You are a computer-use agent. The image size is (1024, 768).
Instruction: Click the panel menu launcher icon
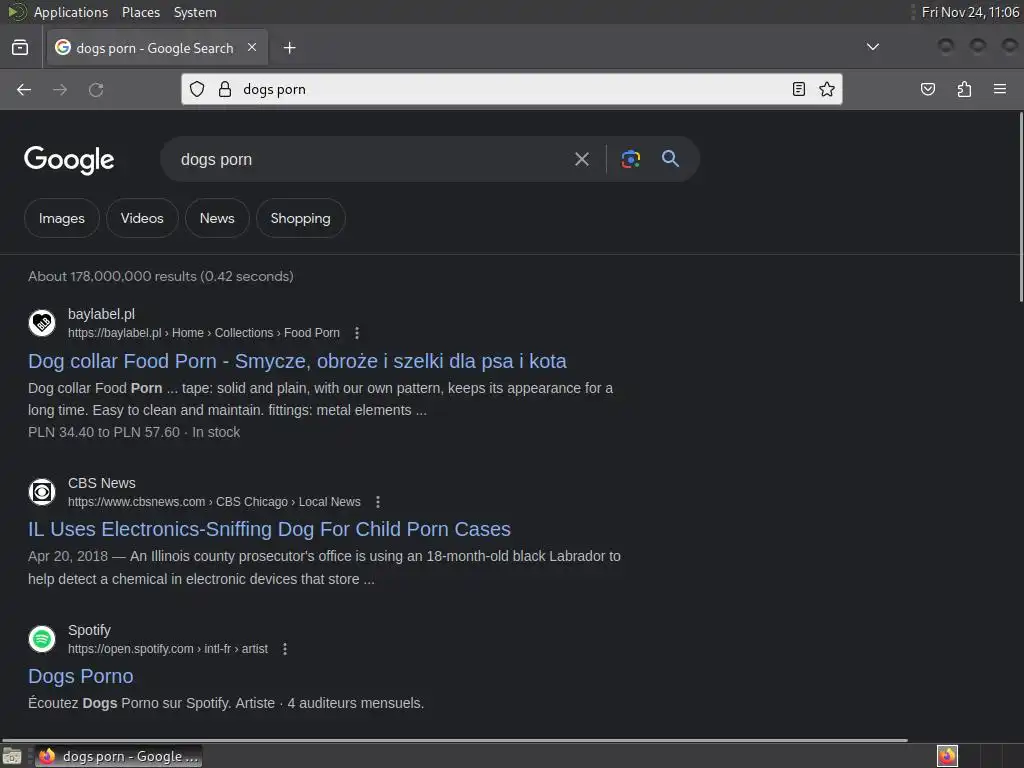17,12
